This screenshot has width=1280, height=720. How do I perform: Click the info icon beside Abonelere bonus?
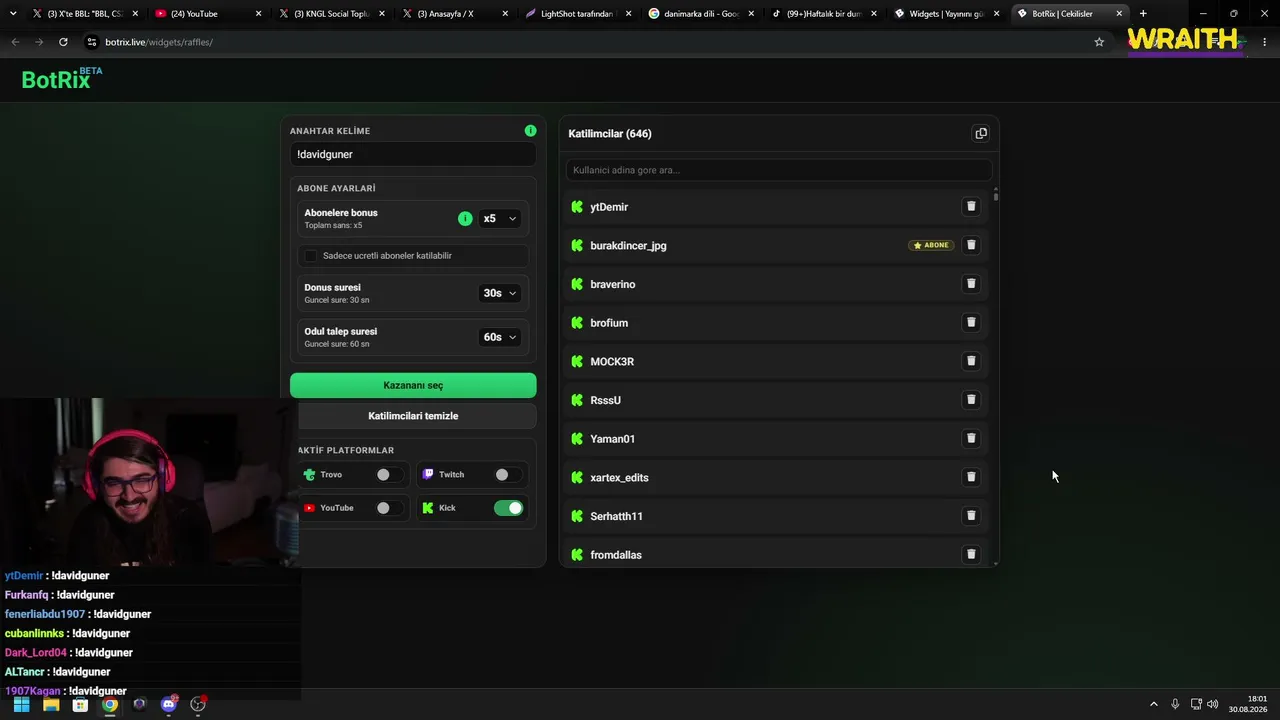465,218
